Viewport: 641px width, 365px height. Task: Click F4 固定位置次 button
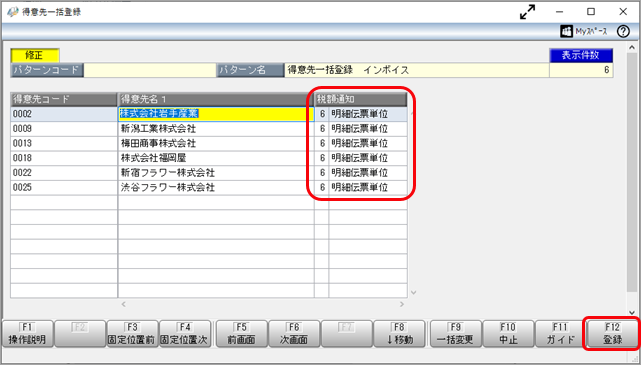tap(185, 334)
